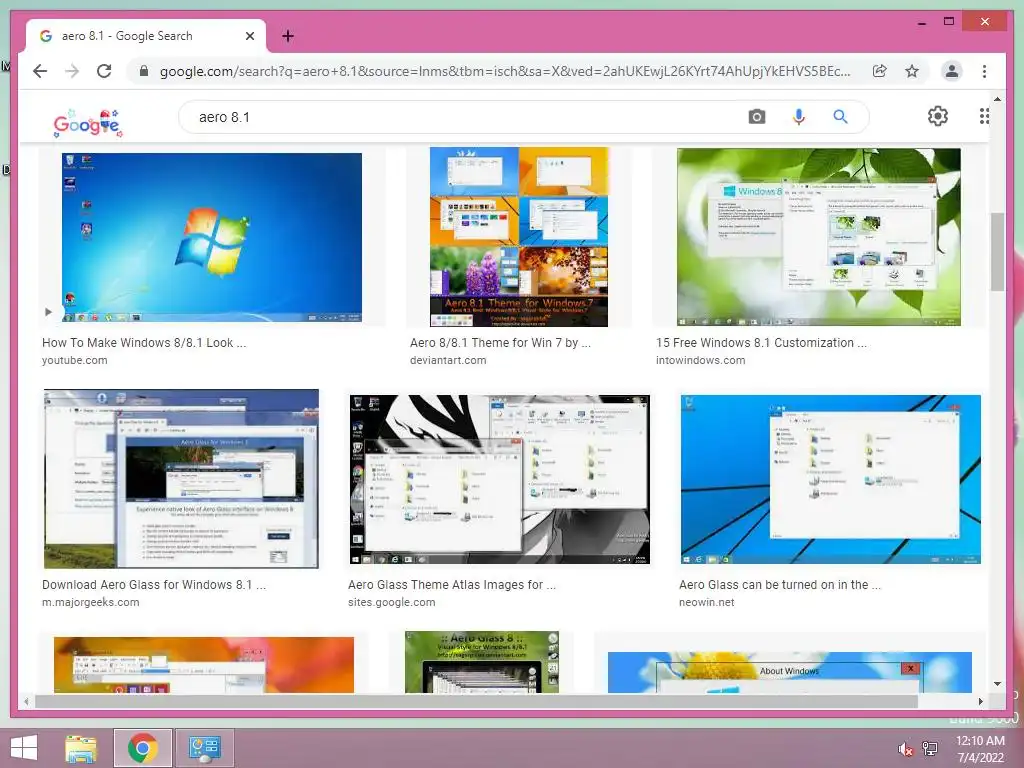Screen dimensions: 1024x768
Task: Bookmark this page with the star
Action: [x=912, y=71]
